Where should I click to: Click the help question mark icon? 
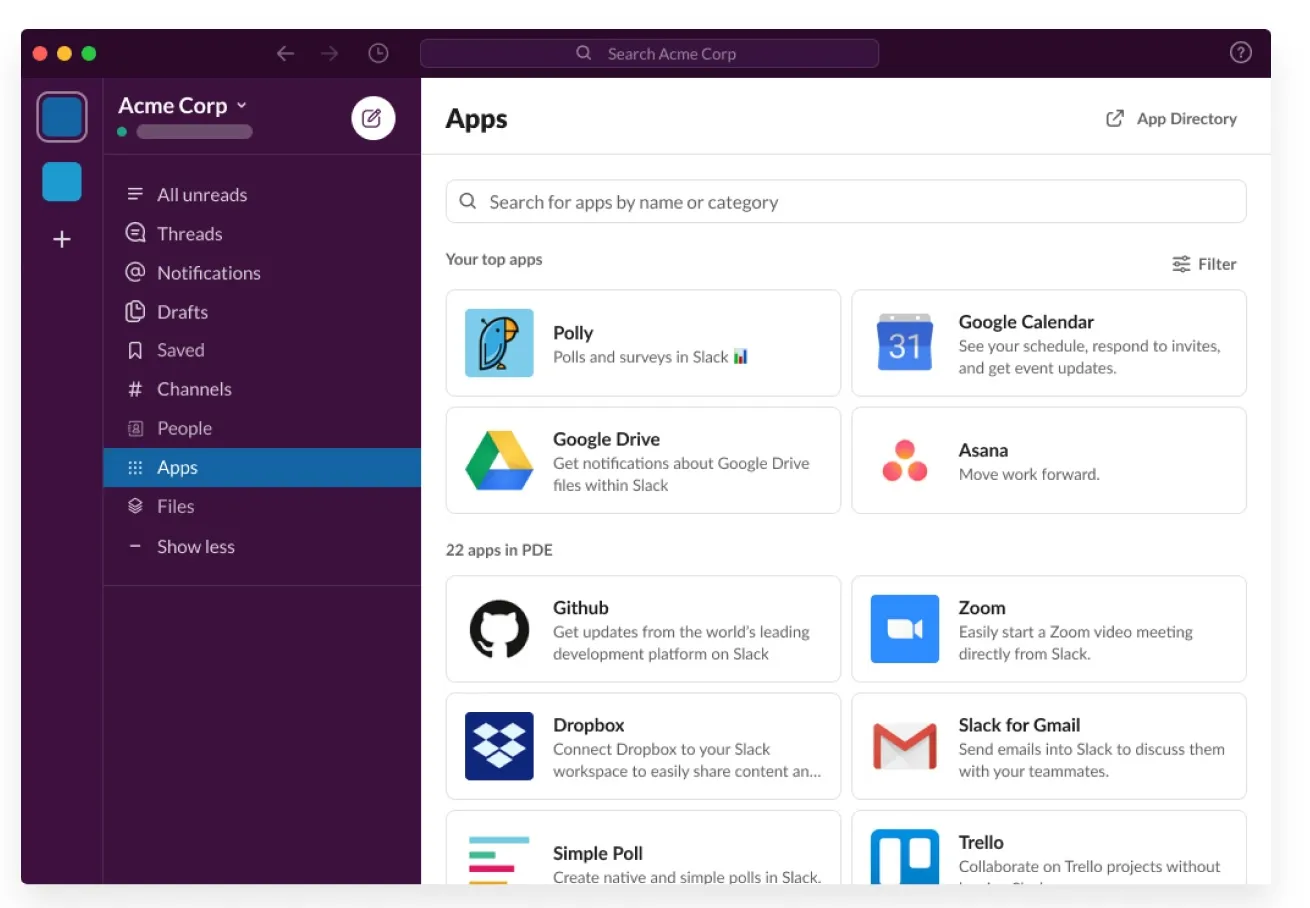tap(1240, 54)
